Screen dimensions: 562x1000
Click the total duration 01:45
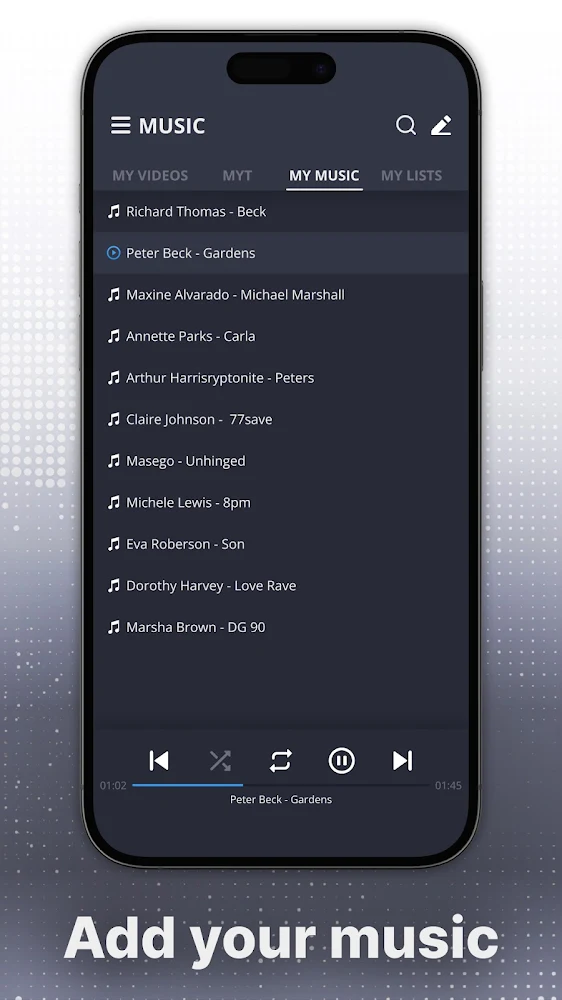pos(448,786)
